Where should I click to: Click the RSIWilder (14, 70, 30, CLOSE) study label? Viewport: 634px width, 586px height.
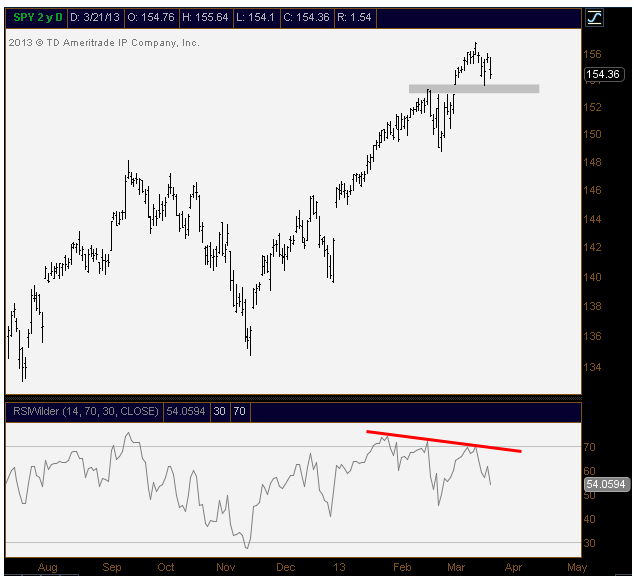point(85,411)
